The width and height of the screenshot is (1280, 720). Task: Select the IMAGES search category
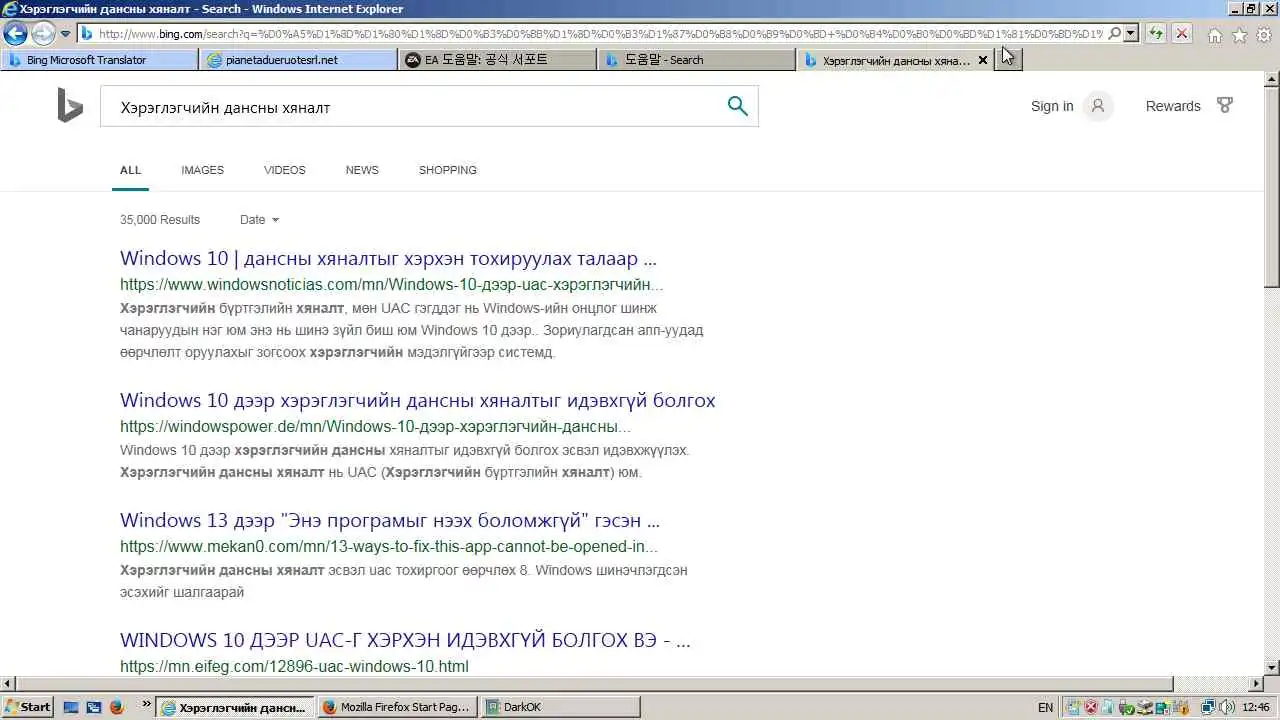point(203,170)
